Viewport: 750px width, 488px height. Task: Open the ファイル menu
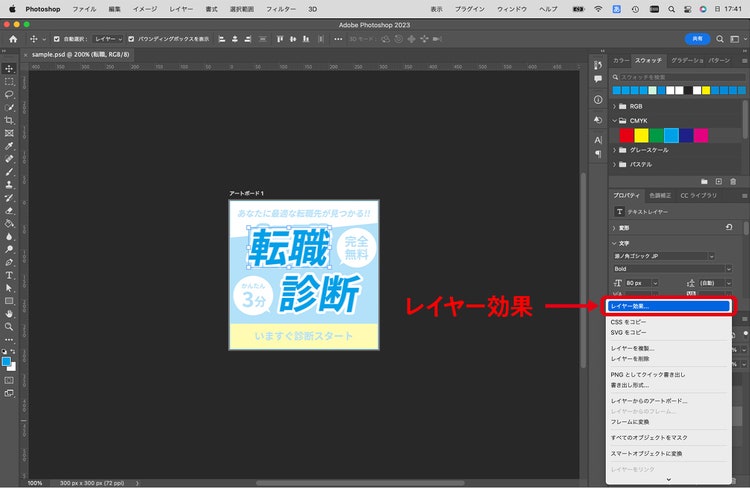tap(84, 9)
